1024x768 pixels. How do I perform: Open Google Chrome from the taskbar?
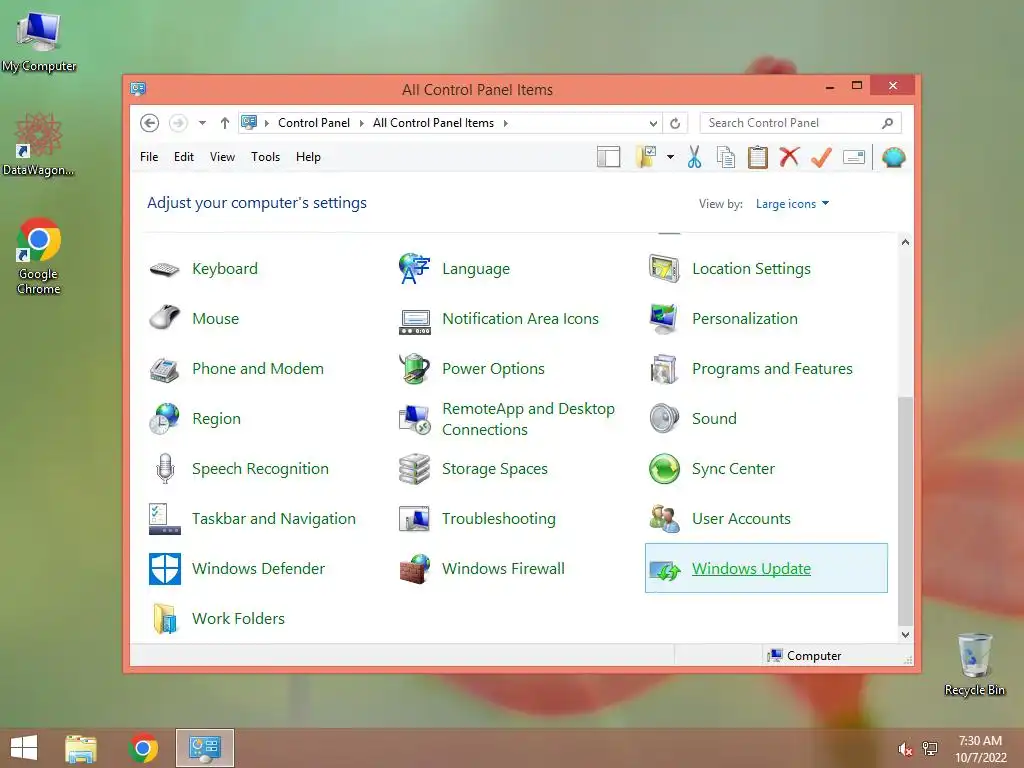click(143, 748)
